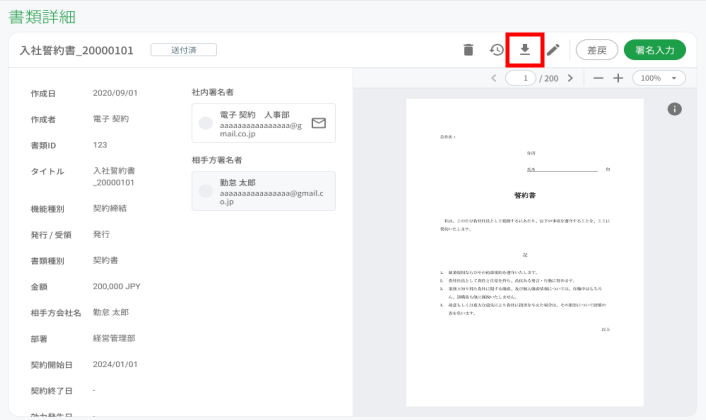706x420 pixels.
Task: Click the 書類種別 value 契約書
Action: click(105, 260)
